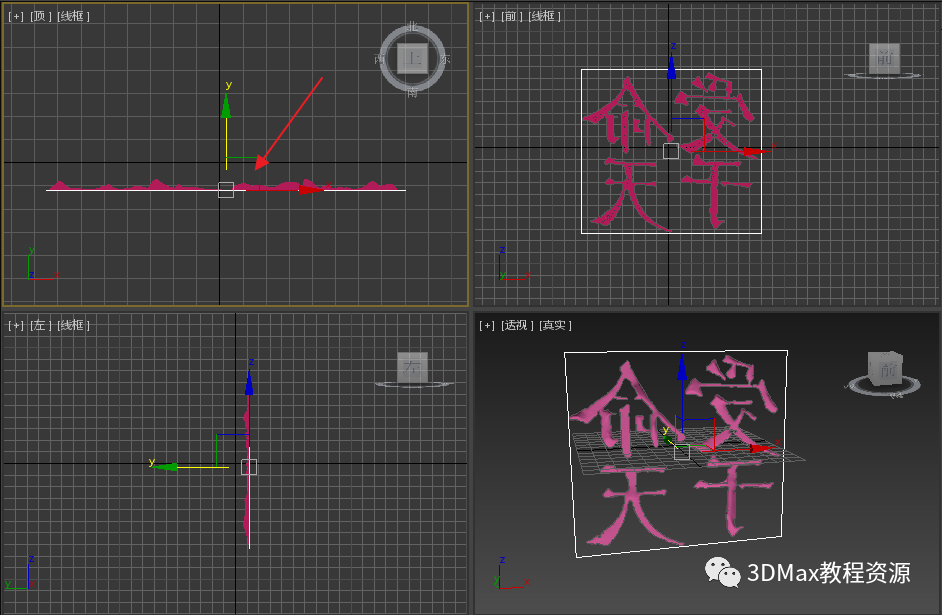Click the YZ plane handle in Left viewport gizmo
Viewport: 942px width, 615px height.
point(232,450)
